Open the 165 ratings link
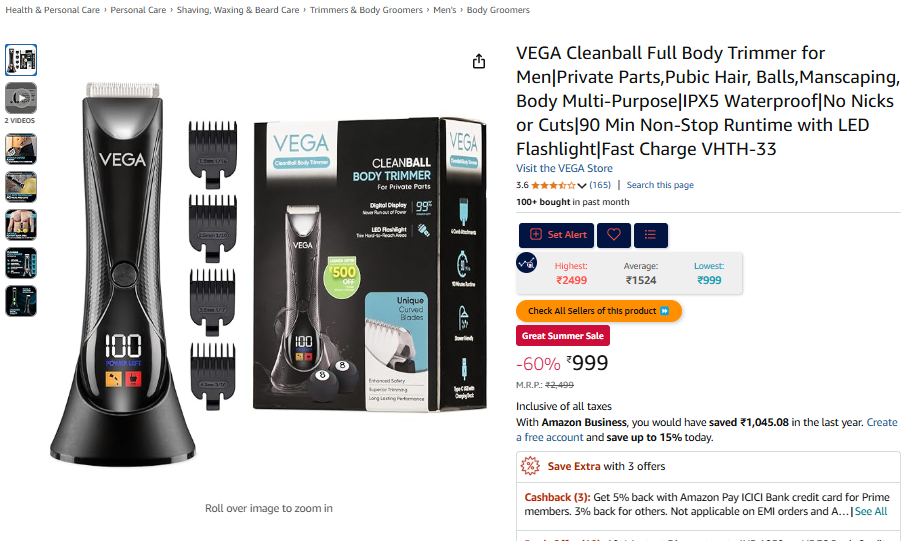The image size is (911, 541). click(600, 185)
